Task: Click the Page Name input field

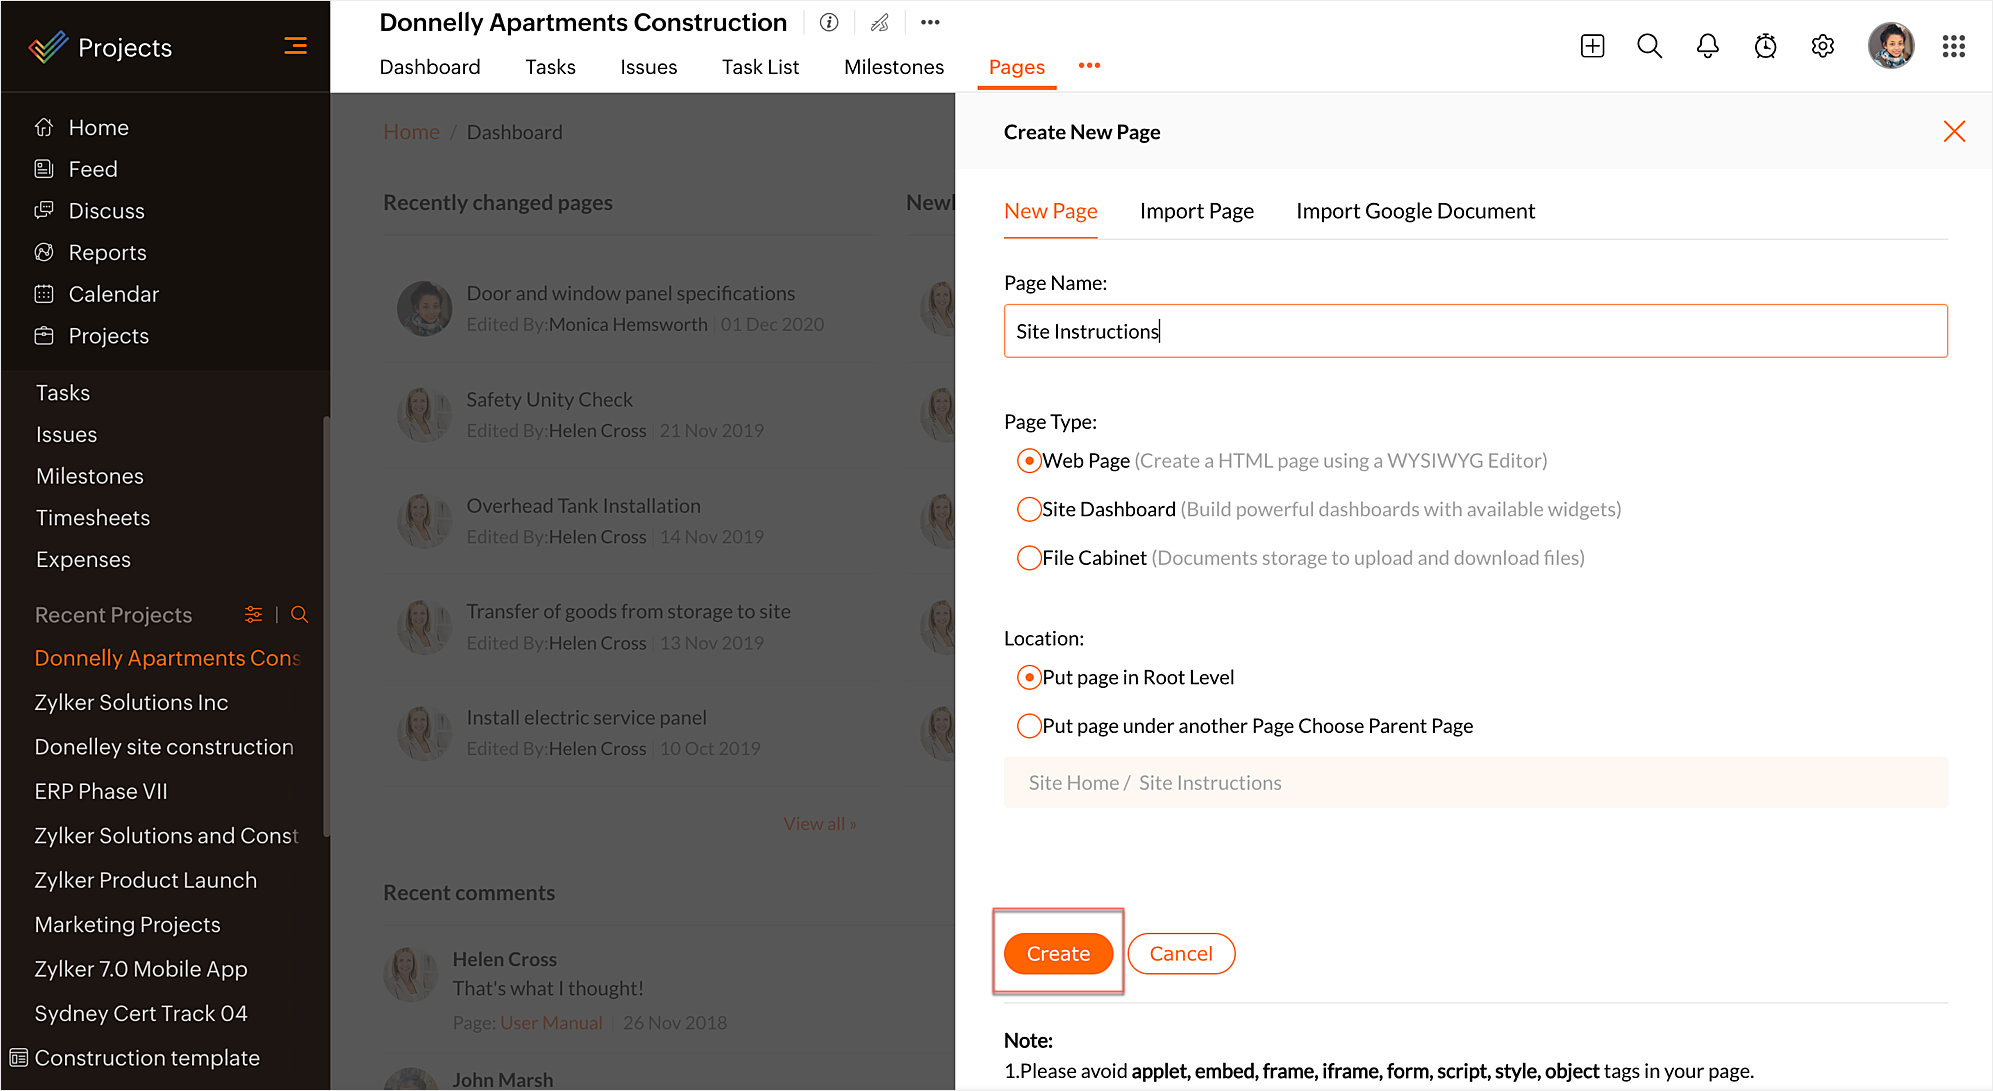Action: tap(1474, 331)
